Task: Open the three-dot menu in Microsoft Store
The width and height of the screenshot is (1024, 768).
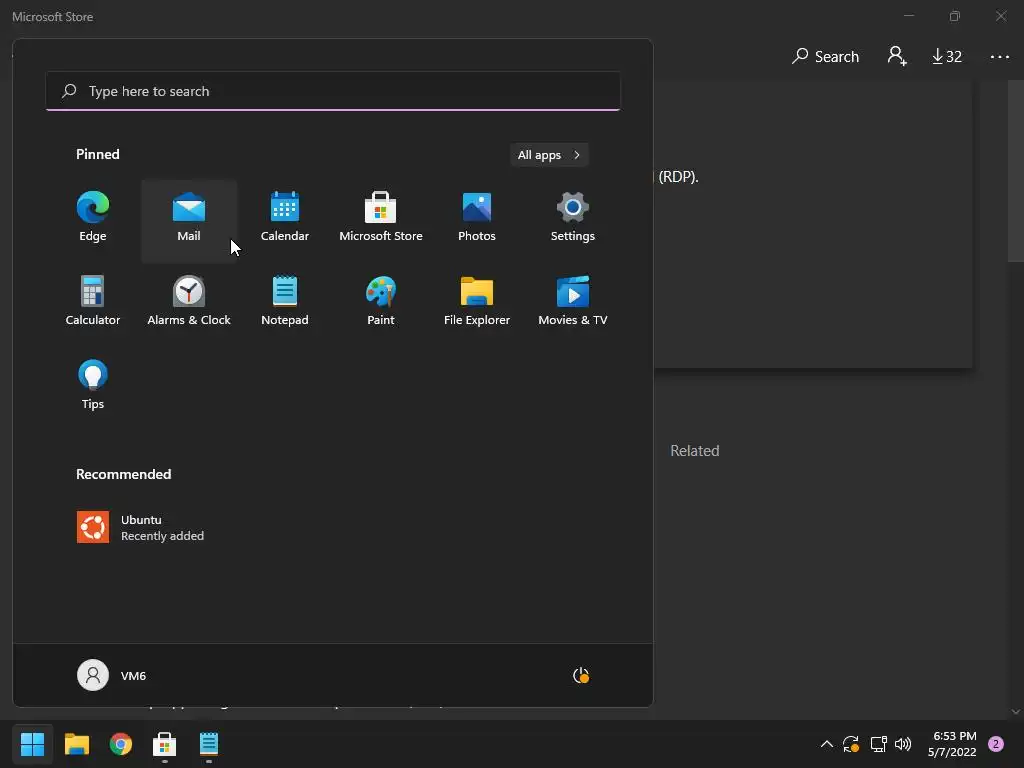Action: pyautogui.click(x=1000, y=57)
